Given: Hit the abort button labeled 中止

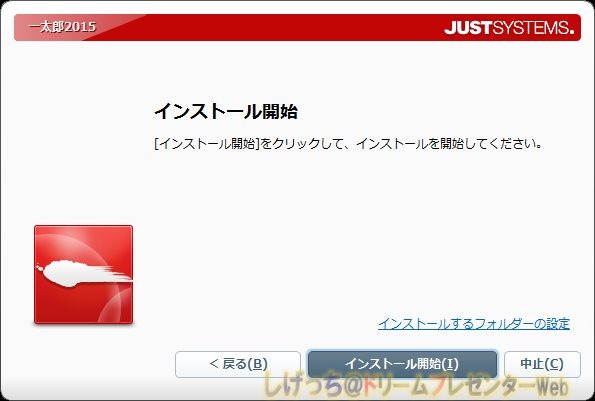Looking at the screenshot, I should coord(542,364).
